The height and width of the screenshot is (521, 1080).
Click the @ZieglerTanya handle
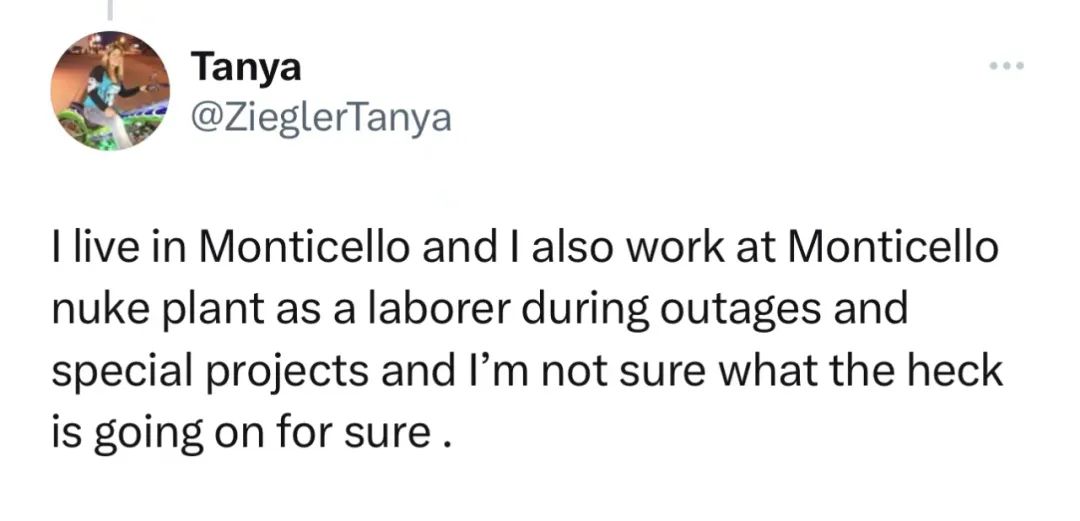coord(320,119)
